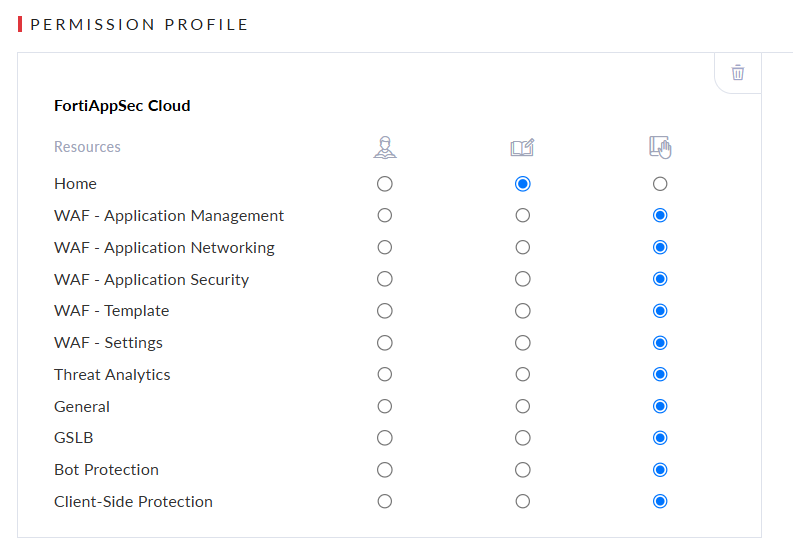Click the book-with-pencil column header icon
Screen dimensions: 793x544
[522, 148]
